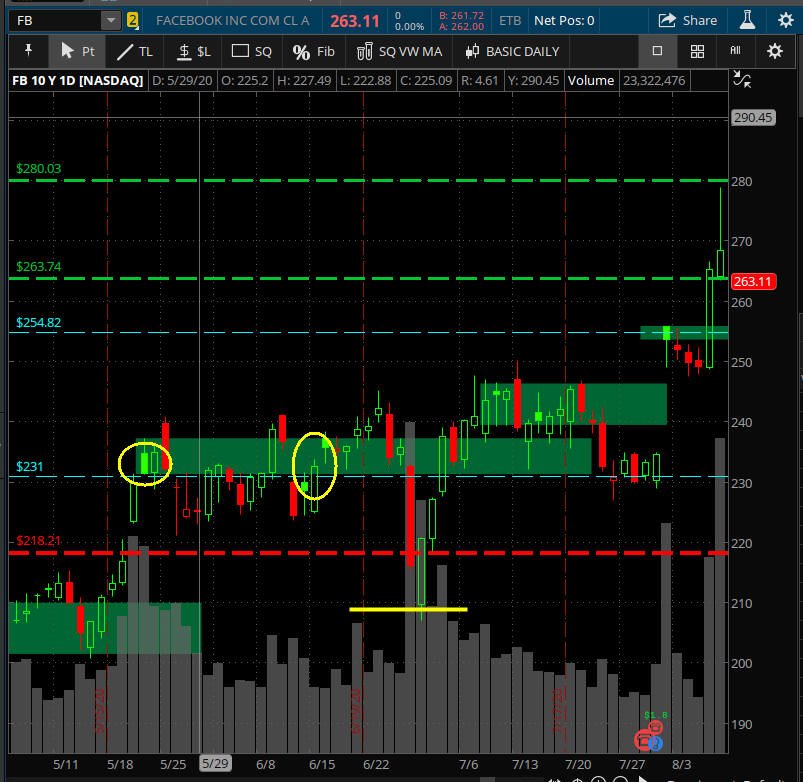Select the TL trendline drawing tool
Screen dimensions: 803x782
pos(135,51)
